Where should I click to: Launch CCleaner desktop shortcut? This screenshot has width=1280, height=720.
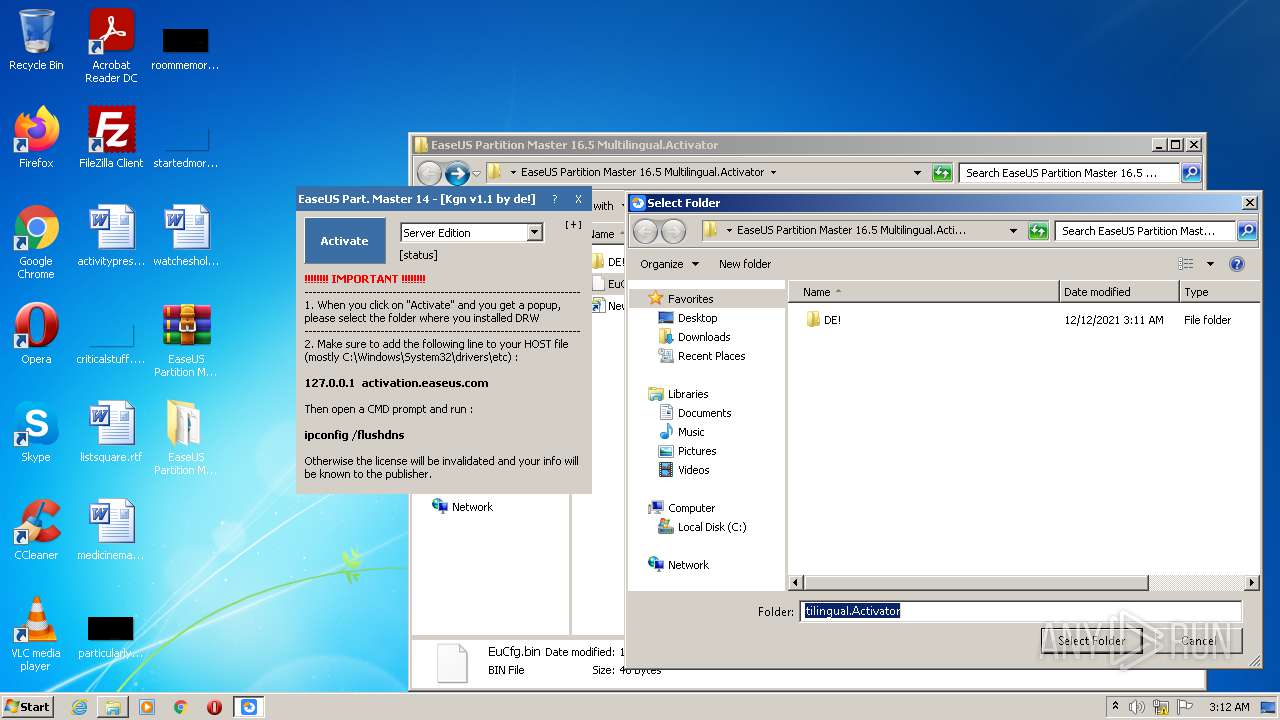click(x=36, y=530)
